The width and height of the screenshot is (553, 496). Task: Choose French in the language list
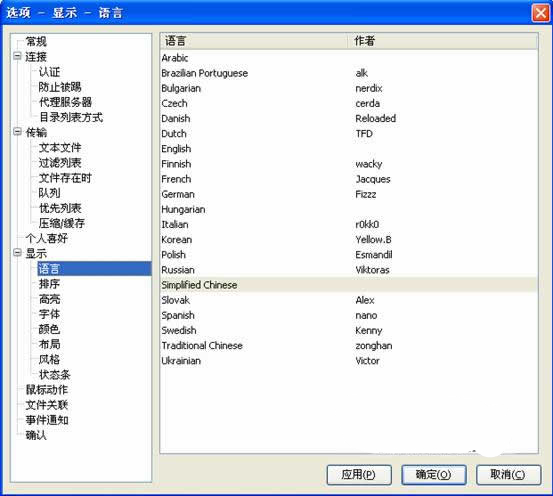[x=176, y=179]
